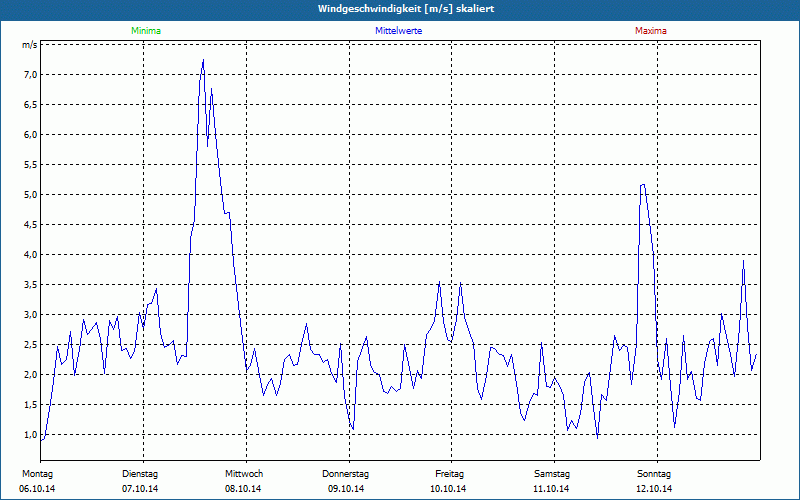Click the 3,5 y-axis value
Image resolution: width=800 pixels, height=500 pixels.
point(31,285)
